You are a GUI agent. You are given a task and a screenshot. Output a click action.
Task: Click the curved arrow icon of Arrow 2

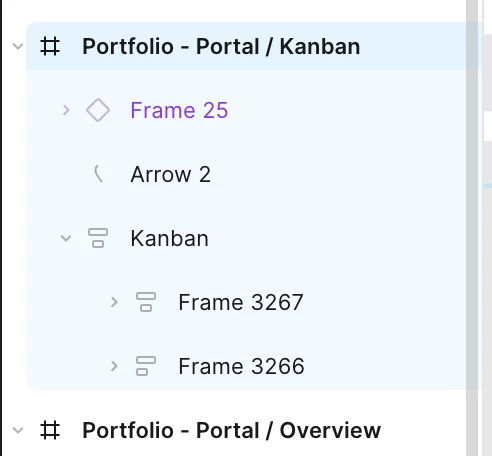click(98, 174)
